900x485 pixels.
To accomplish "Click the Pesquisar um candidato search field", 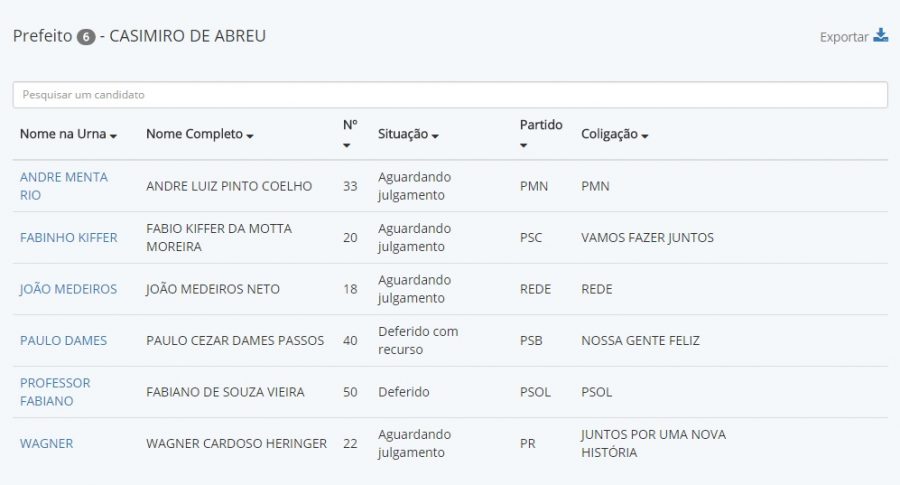I will (450, 95).
